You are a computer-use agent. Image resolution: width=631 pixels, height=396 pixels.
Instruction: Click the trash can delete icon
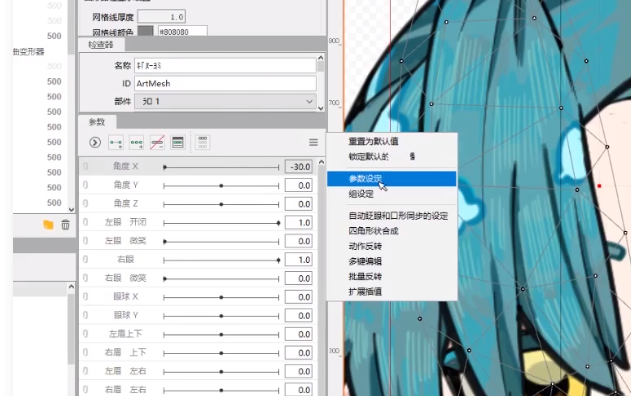[65, 225]
